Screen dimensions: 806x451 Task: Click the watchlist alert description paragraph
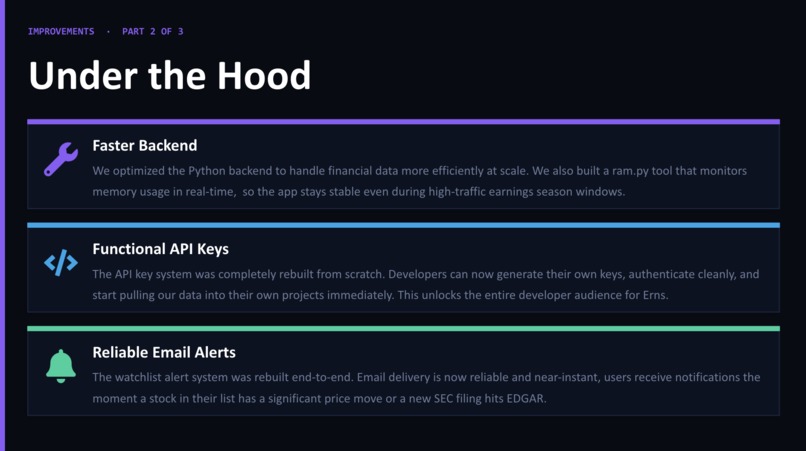426,388
